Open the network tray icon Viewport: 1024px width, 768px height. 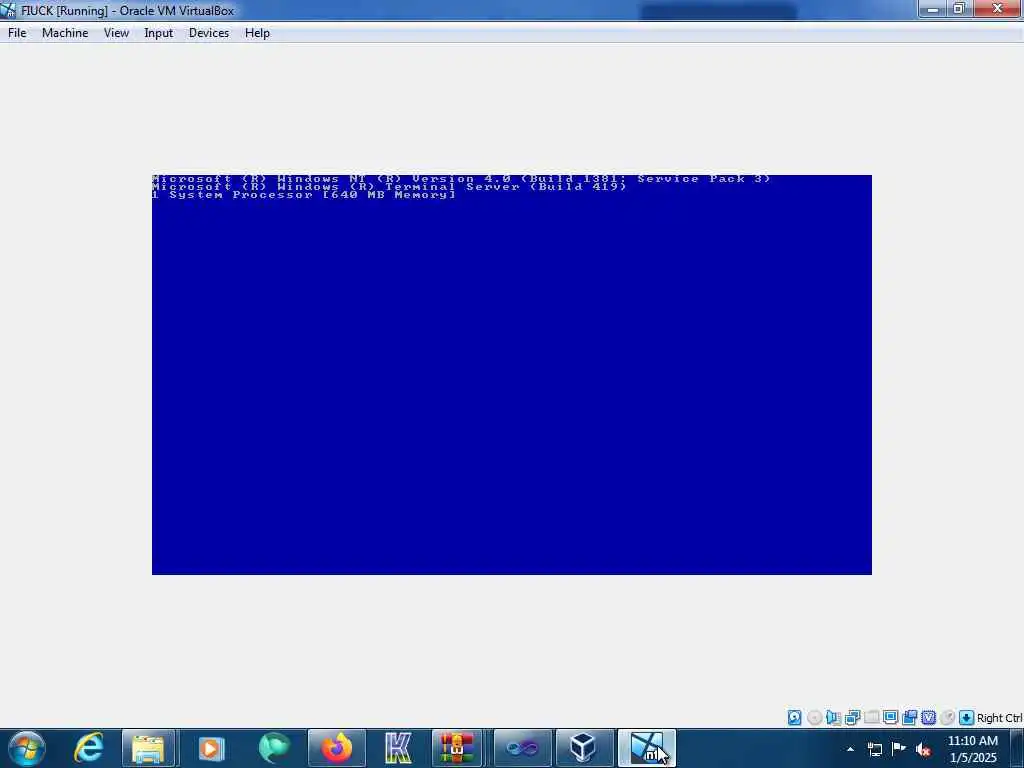pyautogui.click(x=874, y=749)
